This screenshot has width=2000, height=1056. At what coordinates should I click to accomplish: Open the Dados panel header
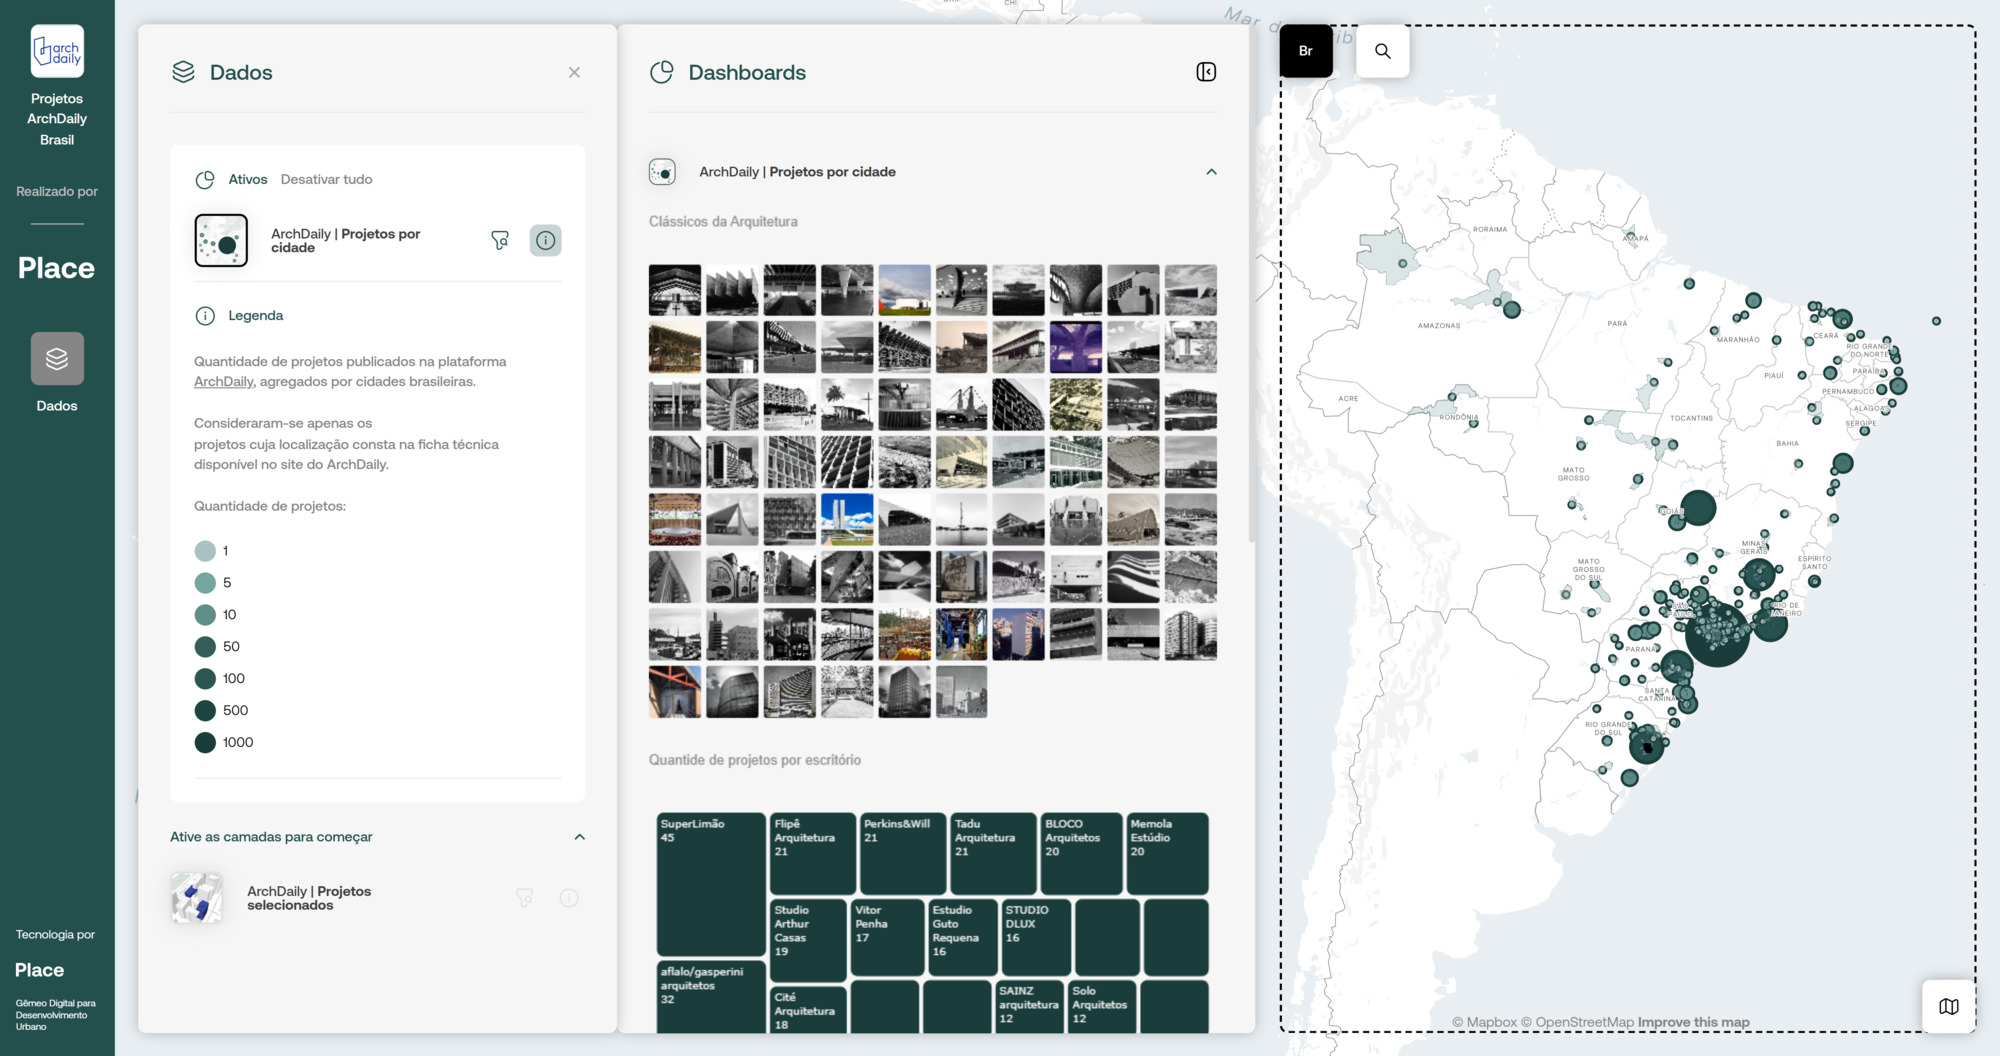[x=240, y=72]
